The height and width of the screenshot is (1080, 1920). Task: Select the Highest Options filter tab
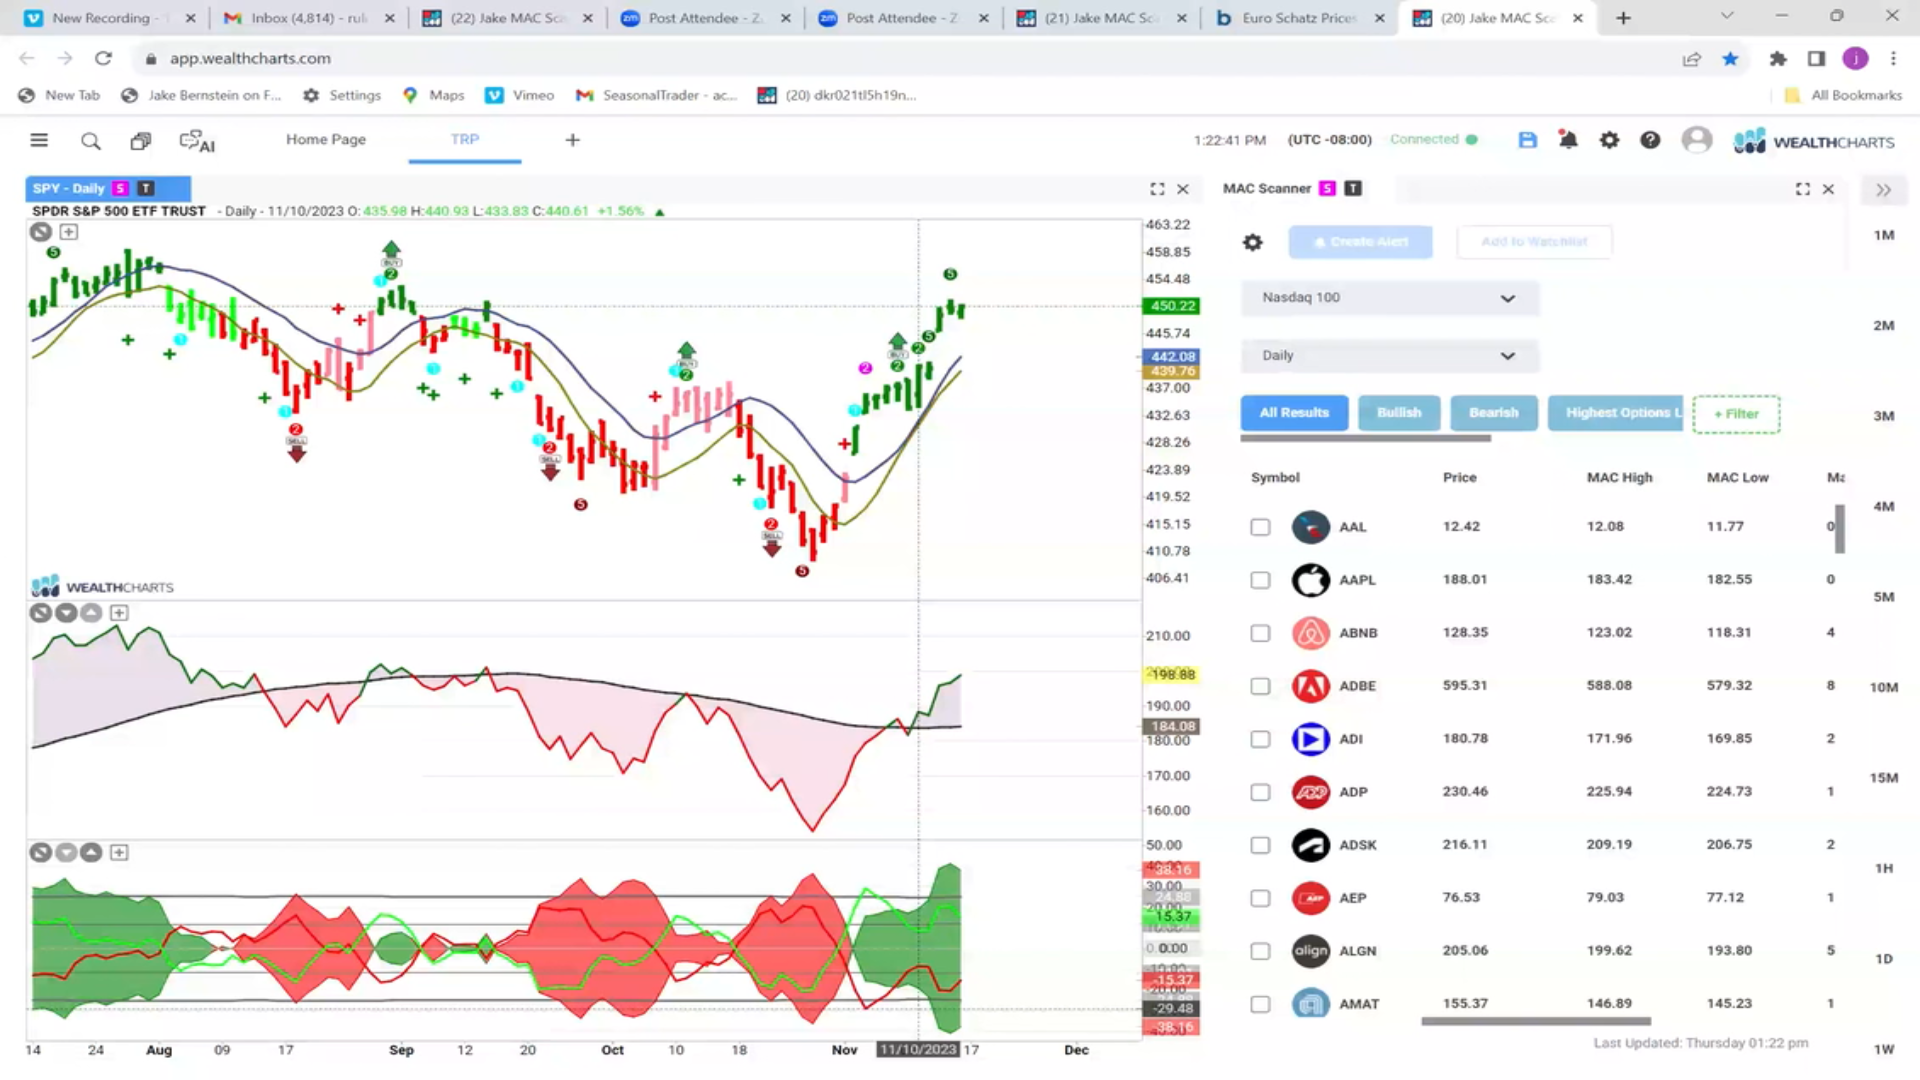pyautogui.click(x=1616, y=413)
